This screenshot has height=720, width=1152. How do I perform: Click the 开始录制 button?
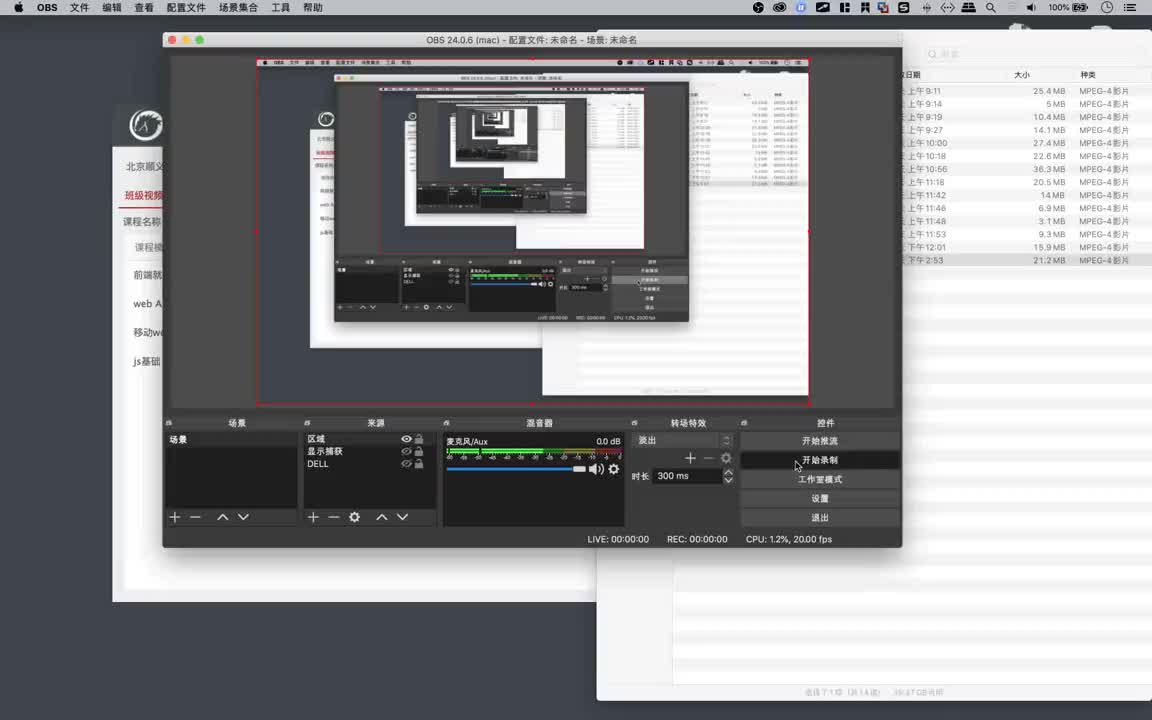(819, 460)
